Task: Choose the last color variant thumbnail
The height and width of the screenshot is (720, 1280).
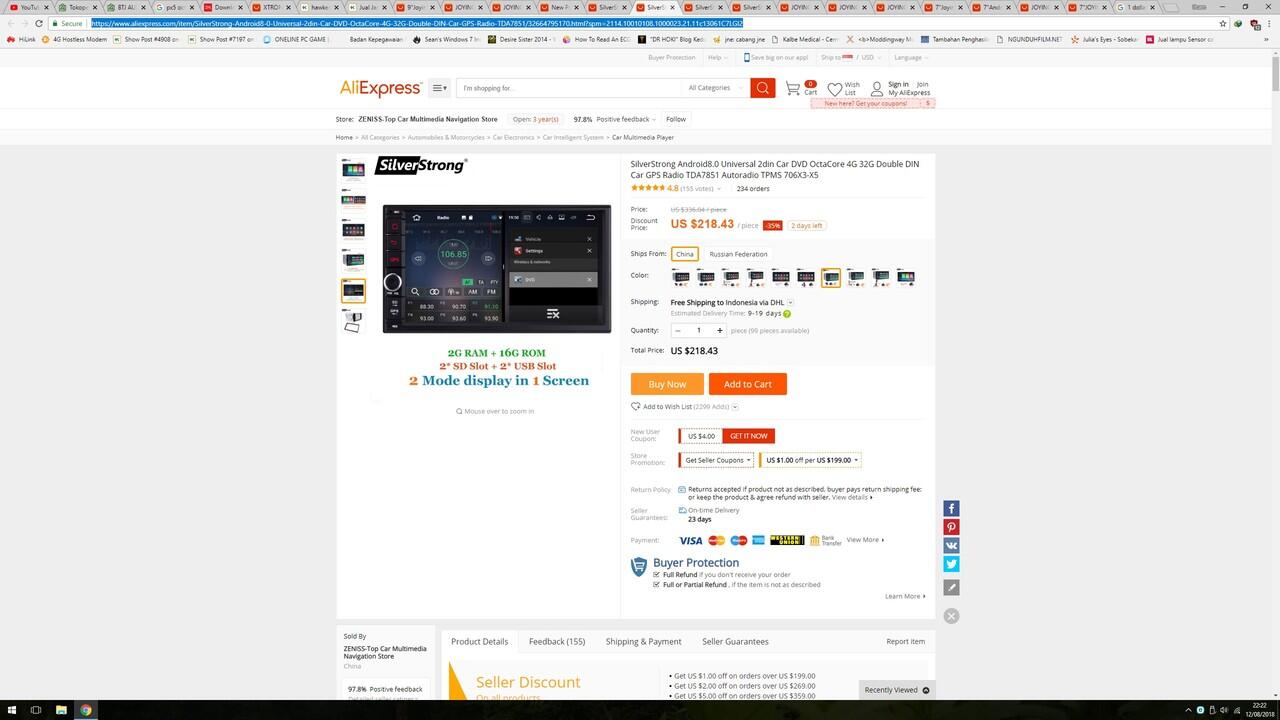Action: tap(905, 277)
